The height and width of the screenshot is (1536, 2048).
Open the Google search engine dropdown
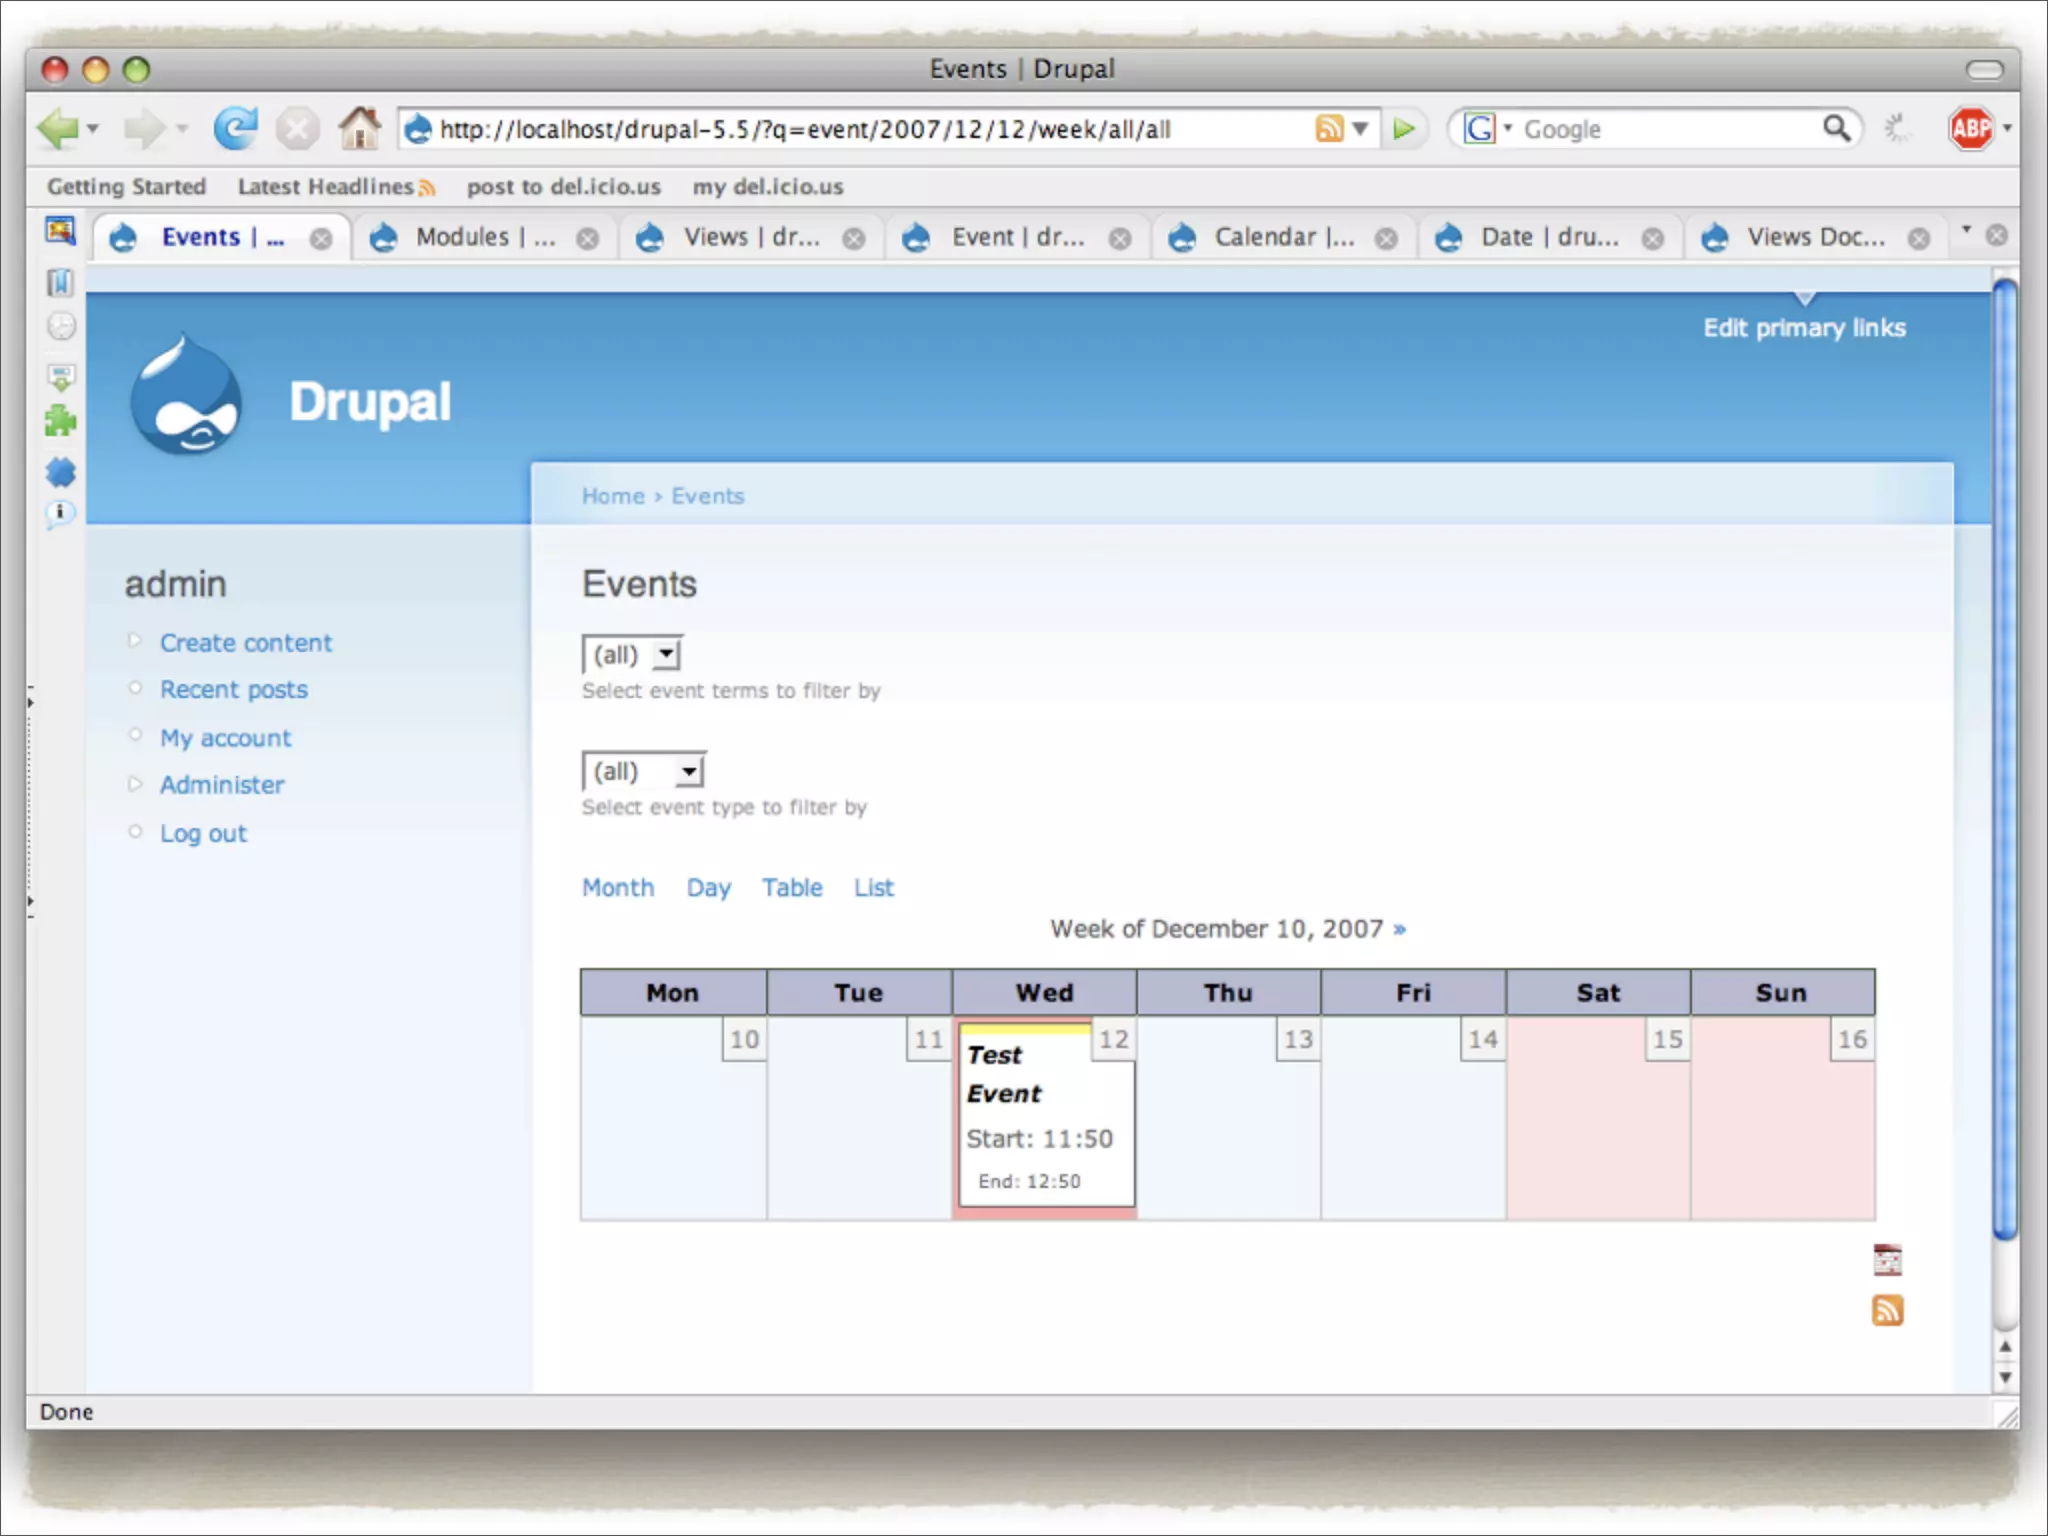pos(1487,129)
